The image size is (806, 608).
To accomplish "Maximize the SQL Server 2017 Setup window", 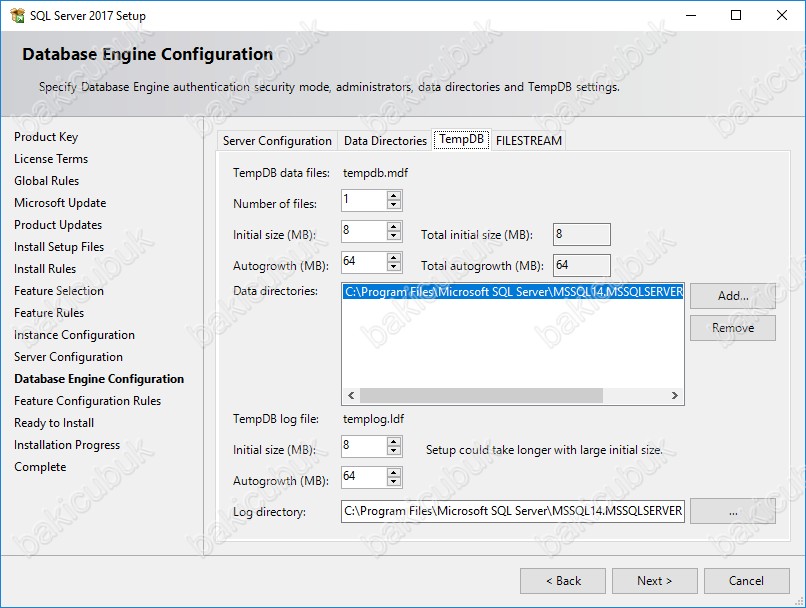I will pyautogui.click(x=736, y=15).
